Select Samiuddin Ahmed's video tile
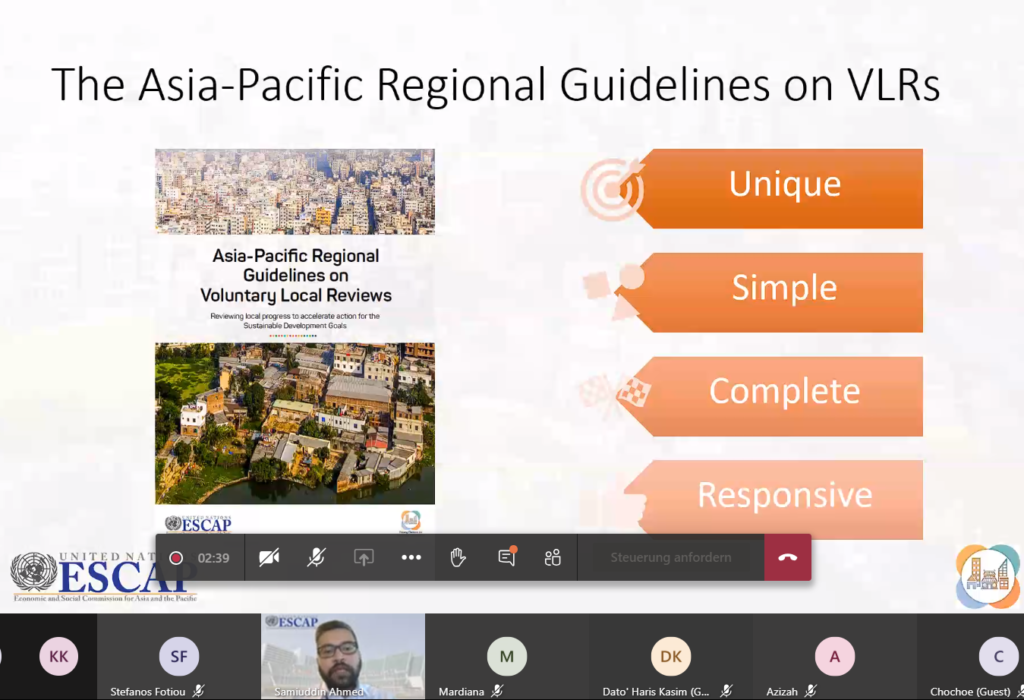 pyautogui.click(x=342, y=655)
